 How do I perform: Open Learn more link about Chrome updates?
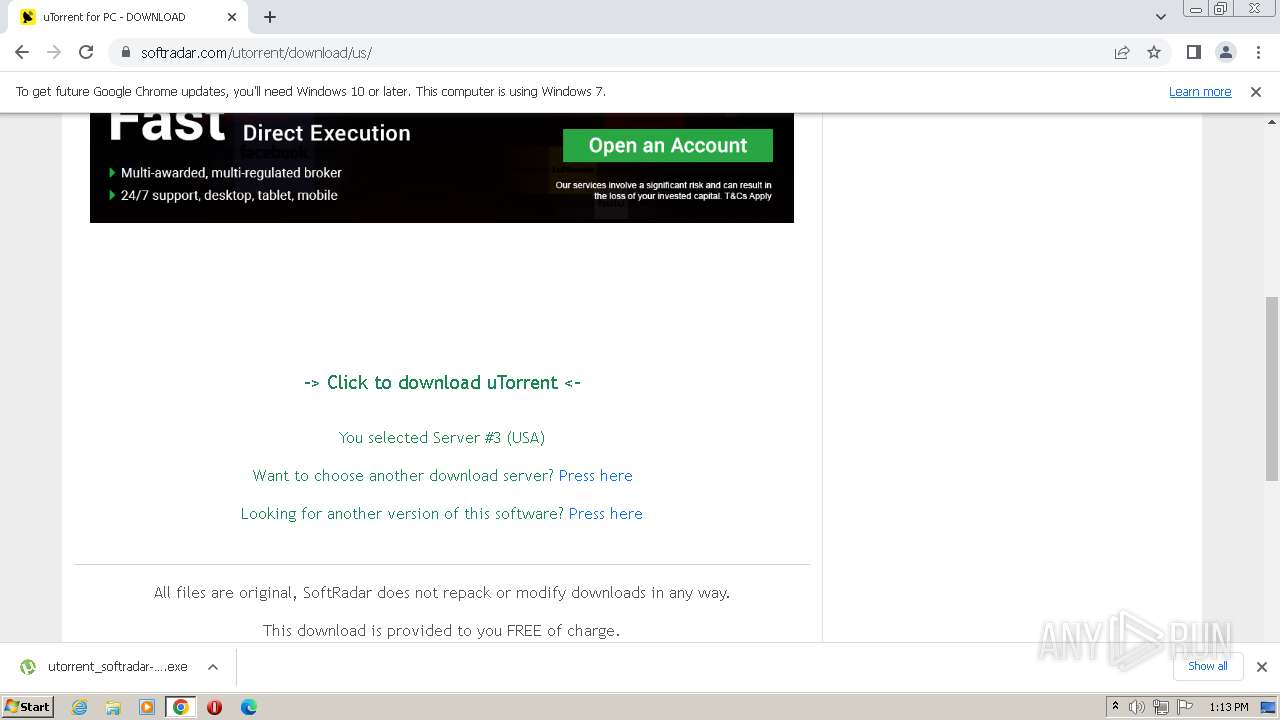tap(1200, 92)
